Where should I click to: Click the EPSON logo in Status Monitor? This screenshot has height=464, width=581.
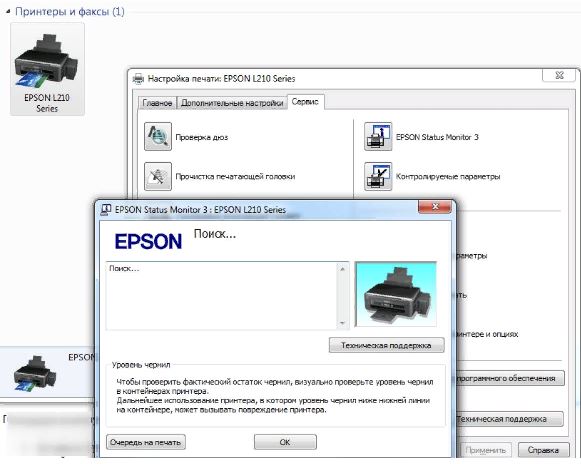[x=148, y=242]
